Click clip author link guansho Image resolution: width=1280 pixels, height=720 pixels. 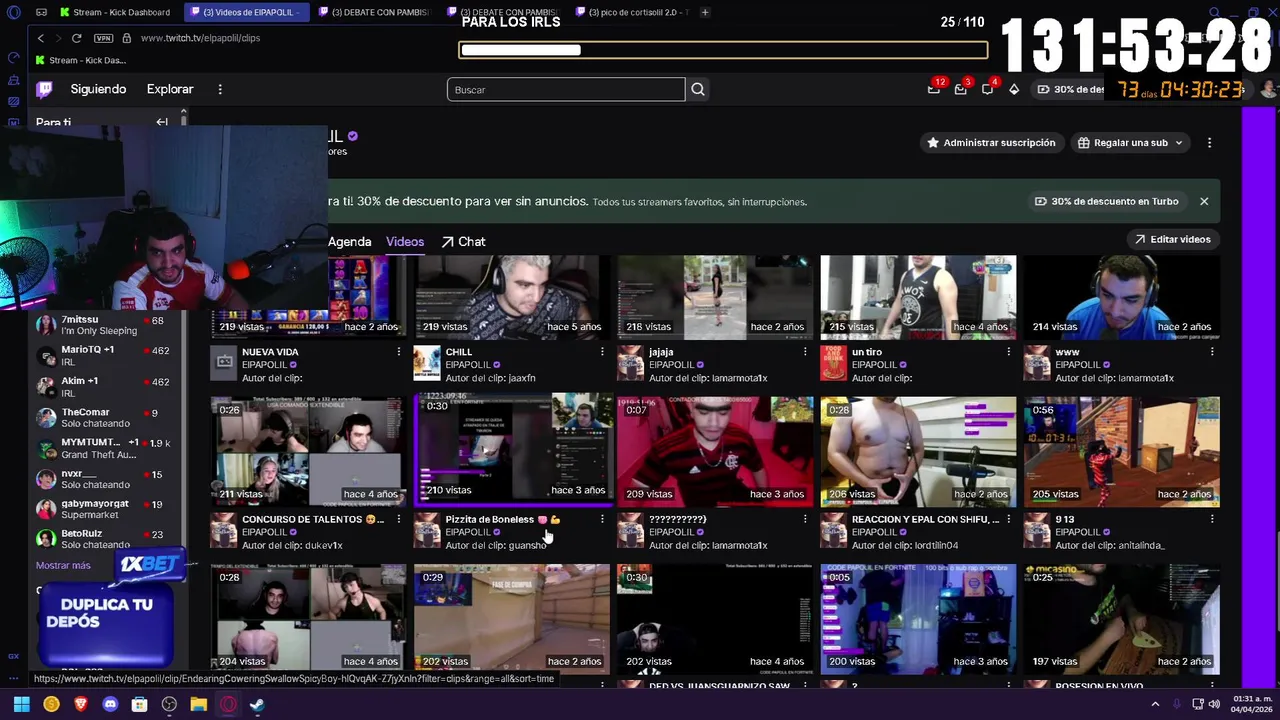click(527, 546)
